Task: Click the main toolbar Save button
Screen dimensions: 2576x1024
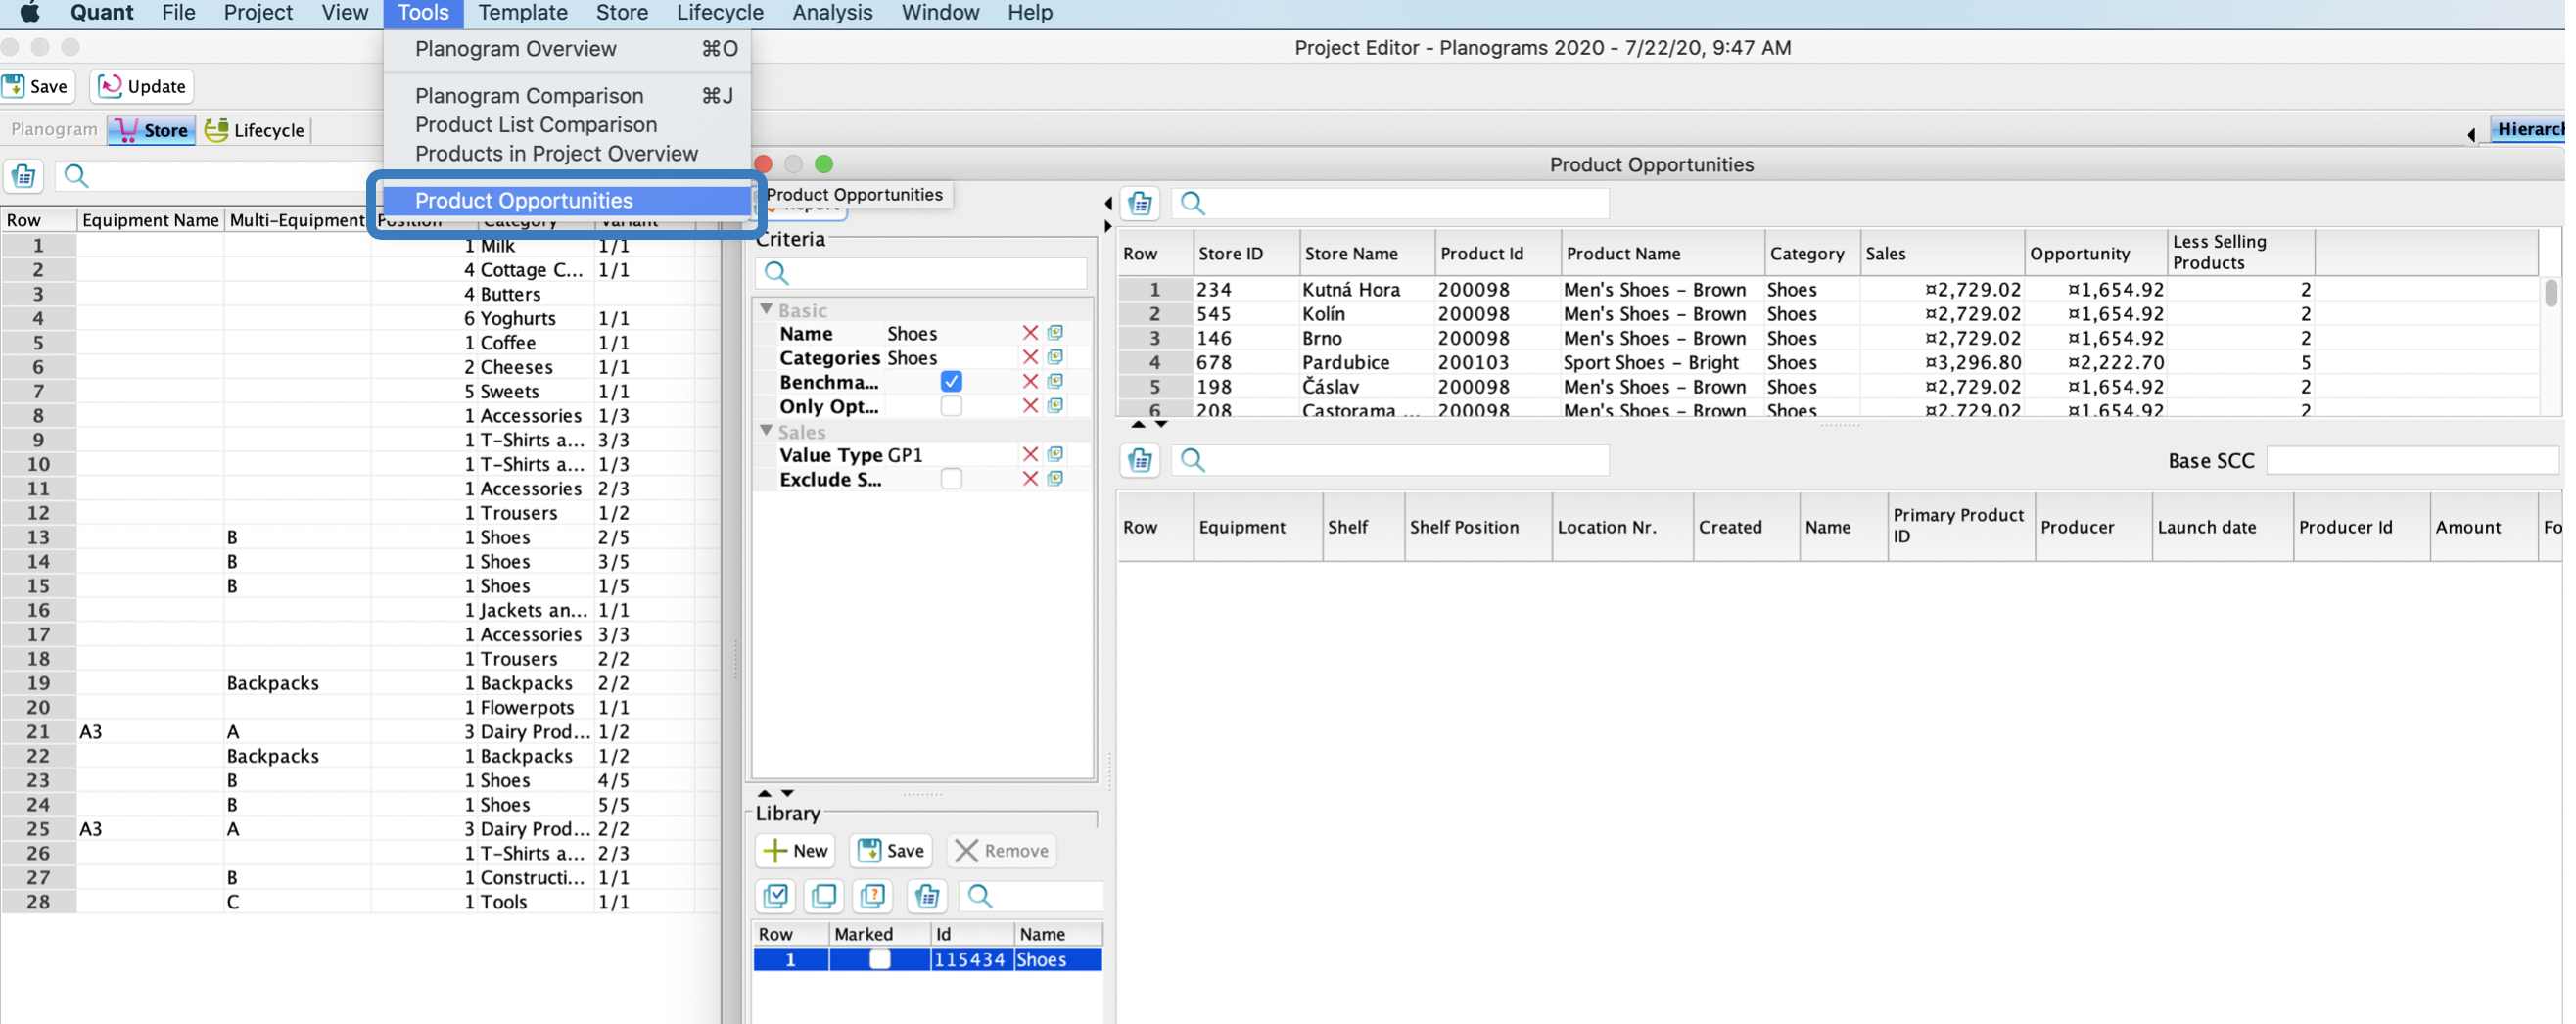Action: click(x=36, y=86)
